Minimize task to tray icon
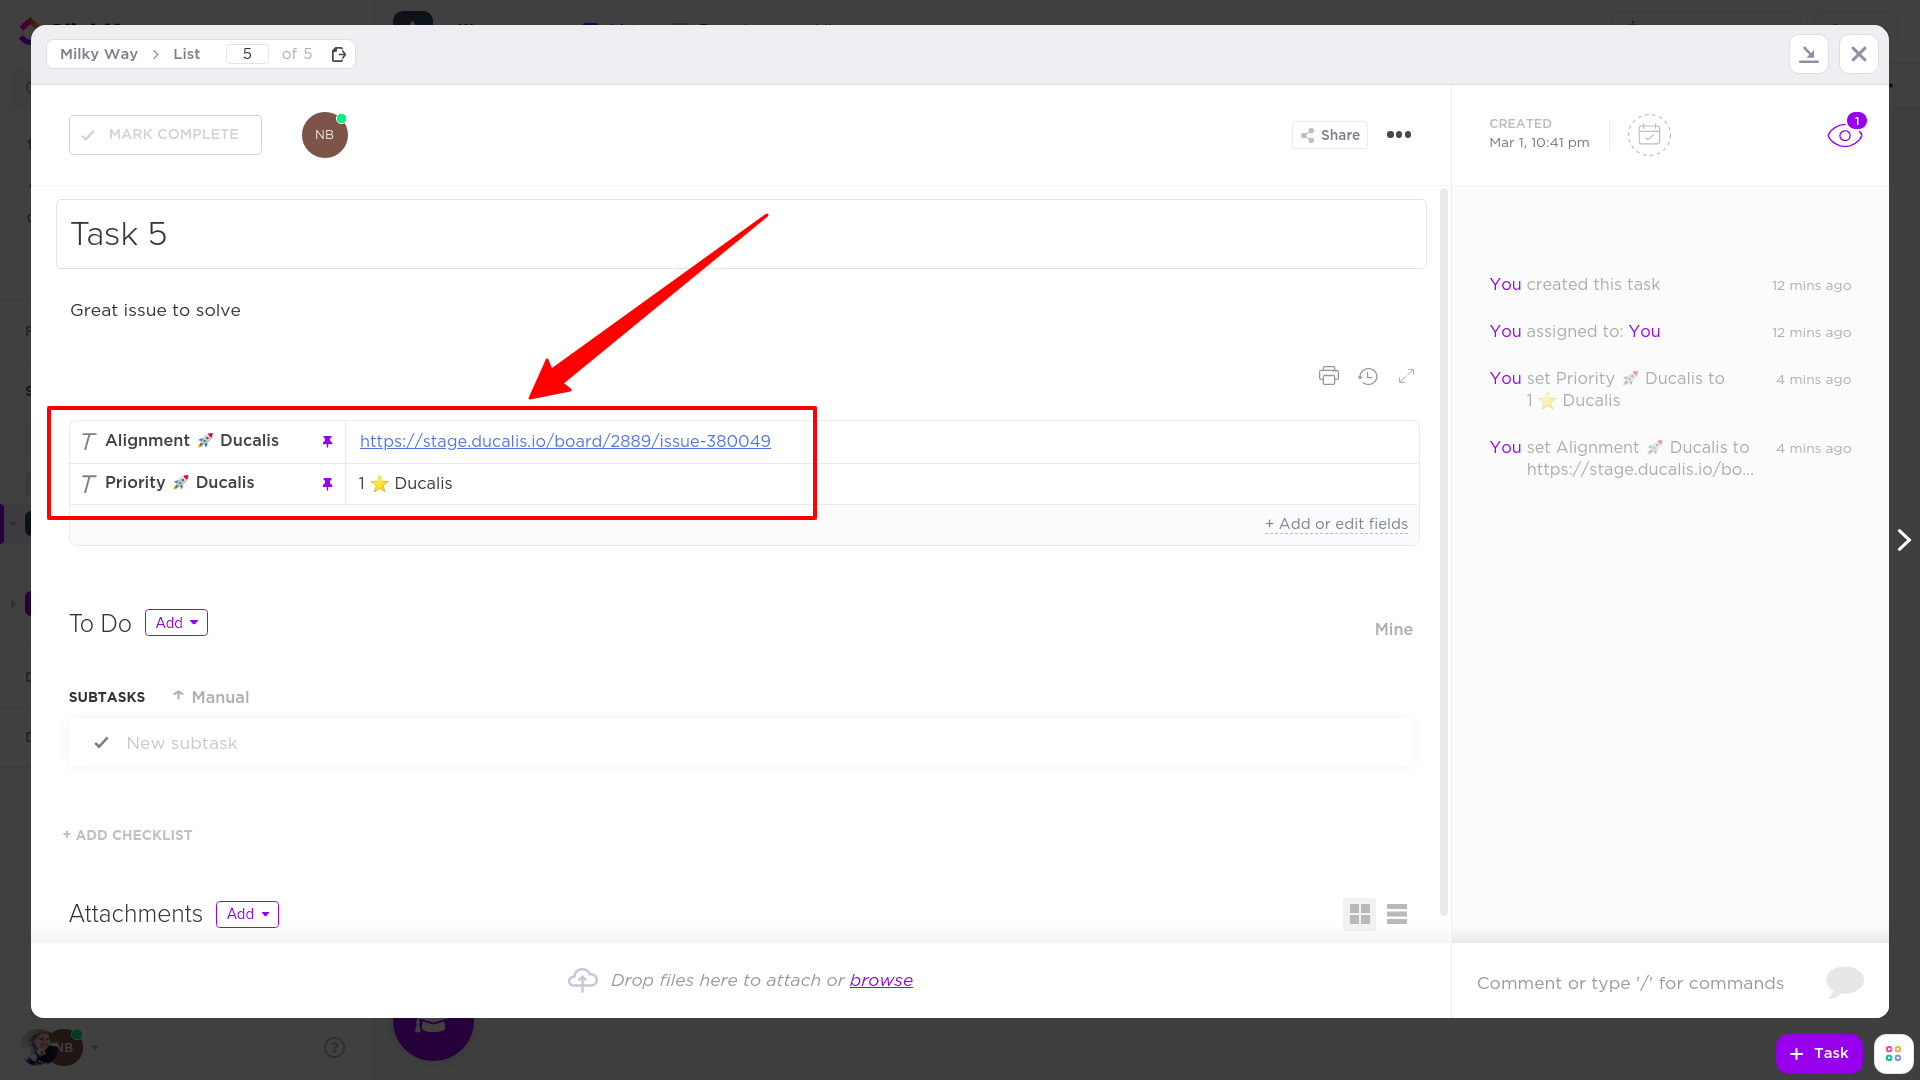This screenshot has height=1080, width=1920. coord(1809,54)
